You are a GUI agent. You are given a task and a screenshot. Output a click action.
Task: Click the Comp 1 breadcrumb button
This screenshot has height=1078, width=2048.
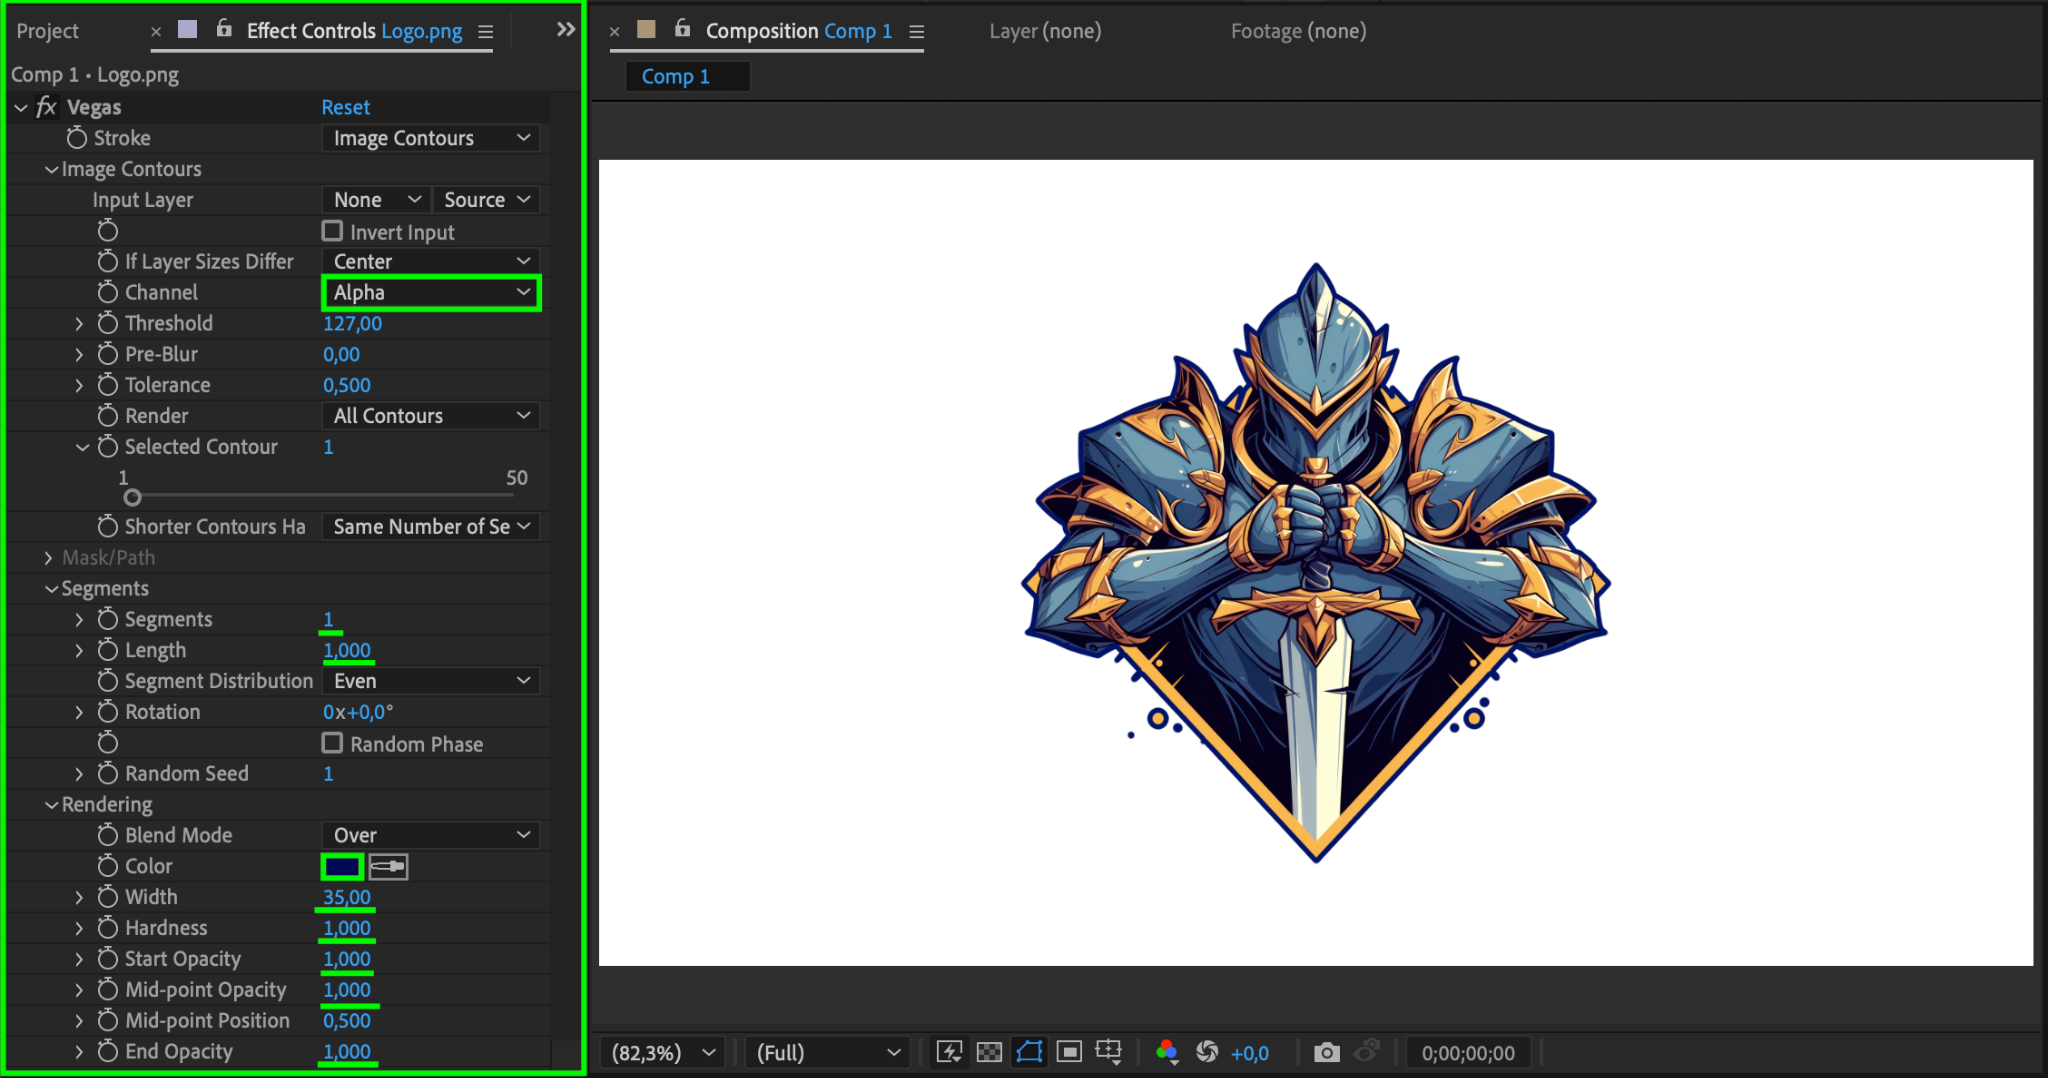[676, 76]
